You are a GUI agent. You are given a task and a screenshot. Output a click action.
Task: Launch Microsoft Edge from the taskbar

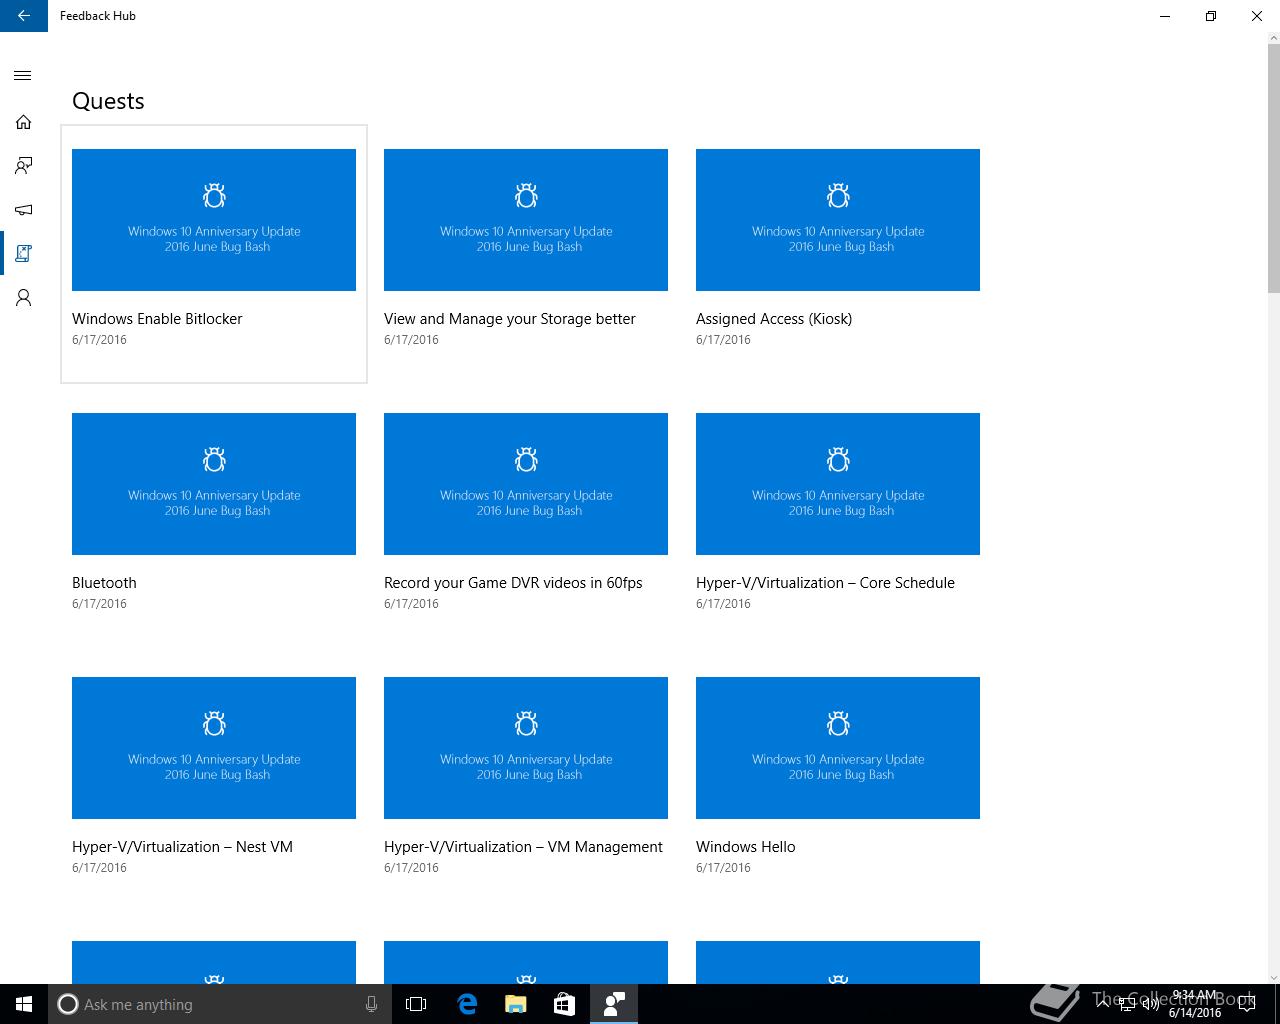click(x=466, y=1004)
